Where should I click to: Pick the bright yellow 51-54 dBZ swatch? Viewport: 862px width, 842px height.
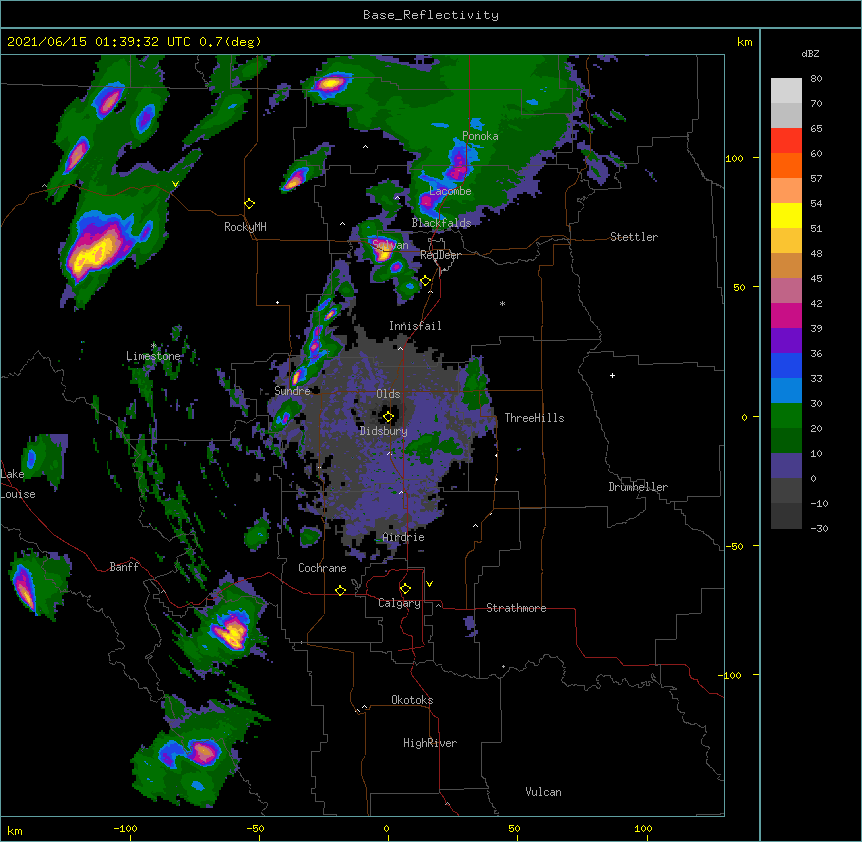[786, 215]
